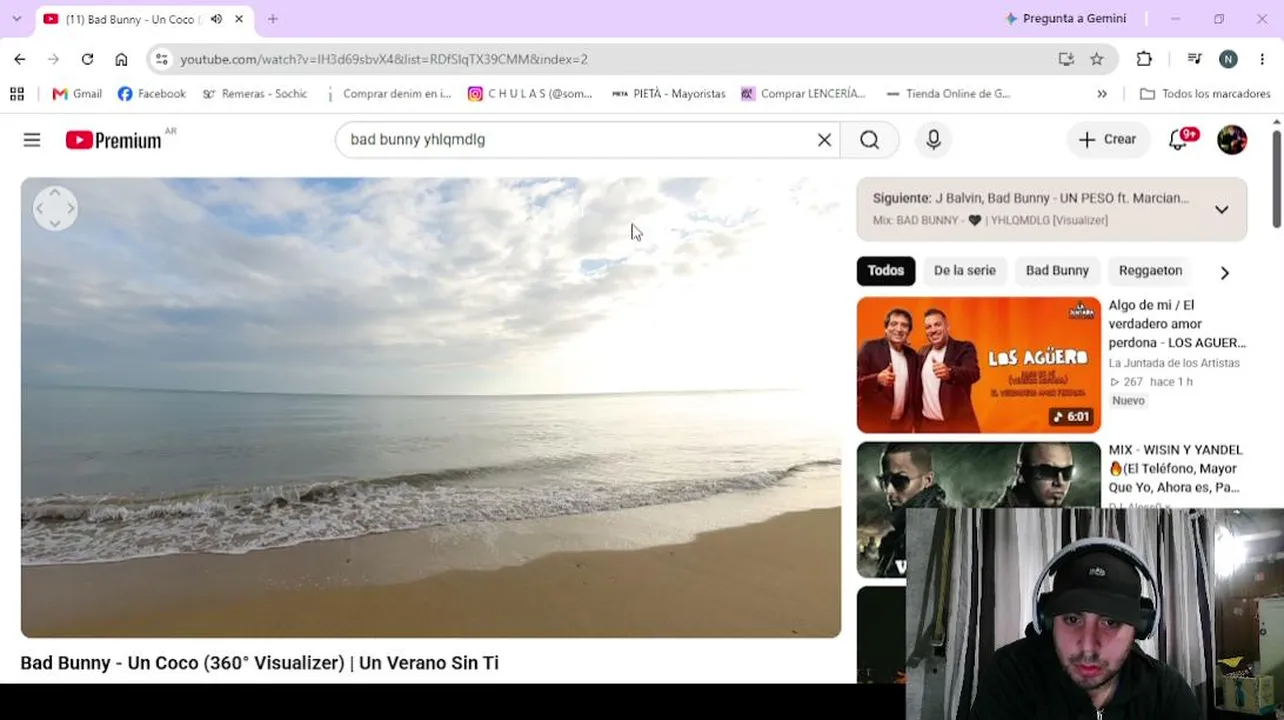Start voice search with the microphone

[x=933, y=140]
